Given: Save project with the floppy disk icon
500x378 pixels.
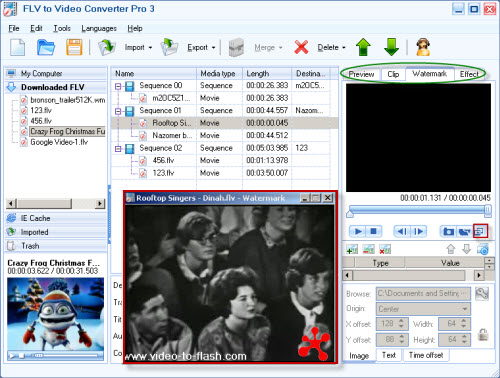Looking at the screenshot, I should point(74,47).
